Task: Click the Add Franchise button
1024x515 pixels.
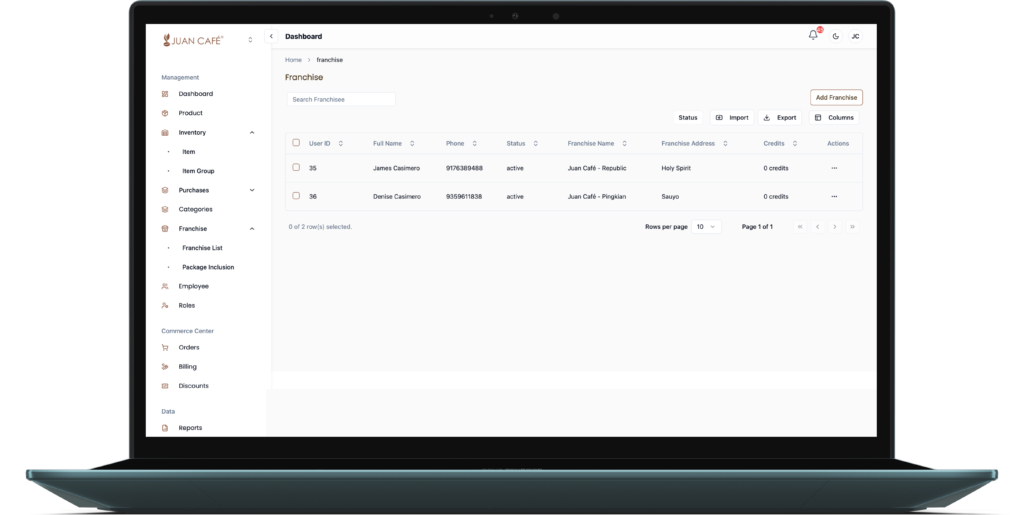Action: point(836,98)
